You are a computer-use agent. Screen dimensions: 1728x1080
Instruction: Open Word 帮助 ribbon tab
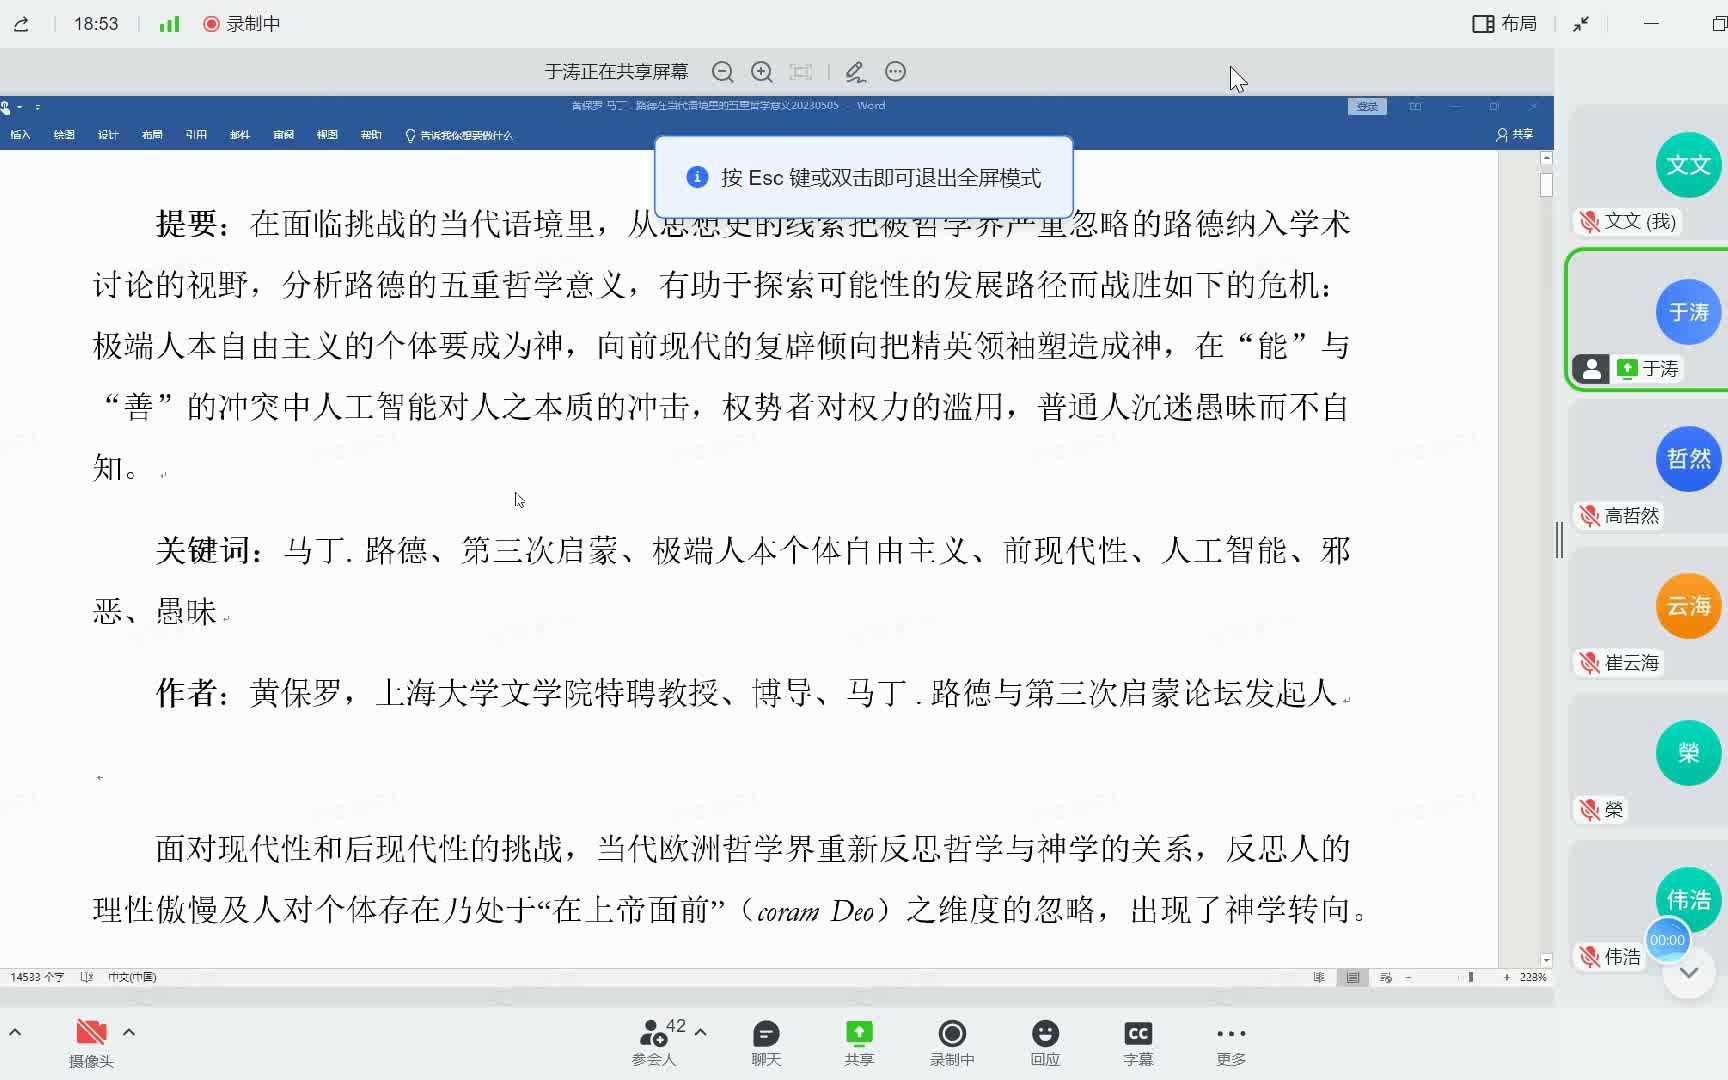coord(371,135)
